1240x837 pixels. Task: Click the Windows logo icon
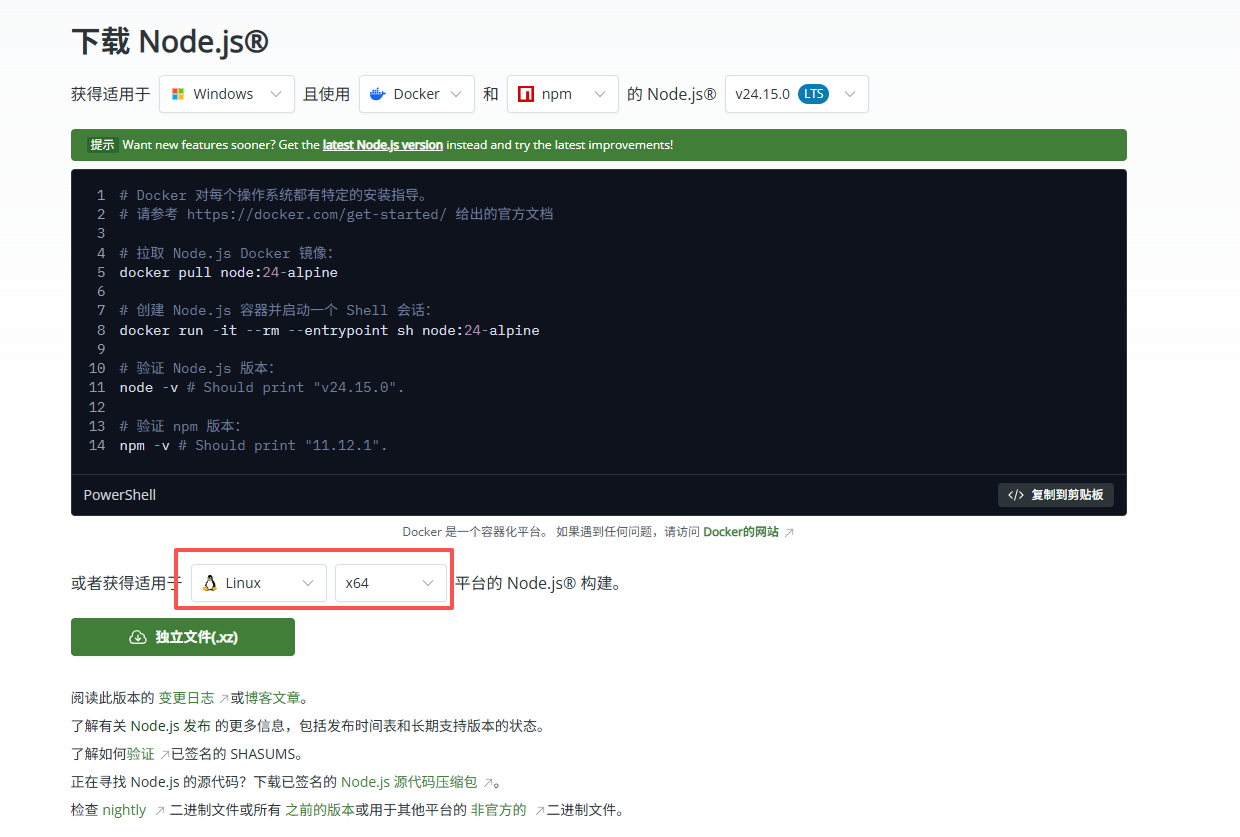178,94
